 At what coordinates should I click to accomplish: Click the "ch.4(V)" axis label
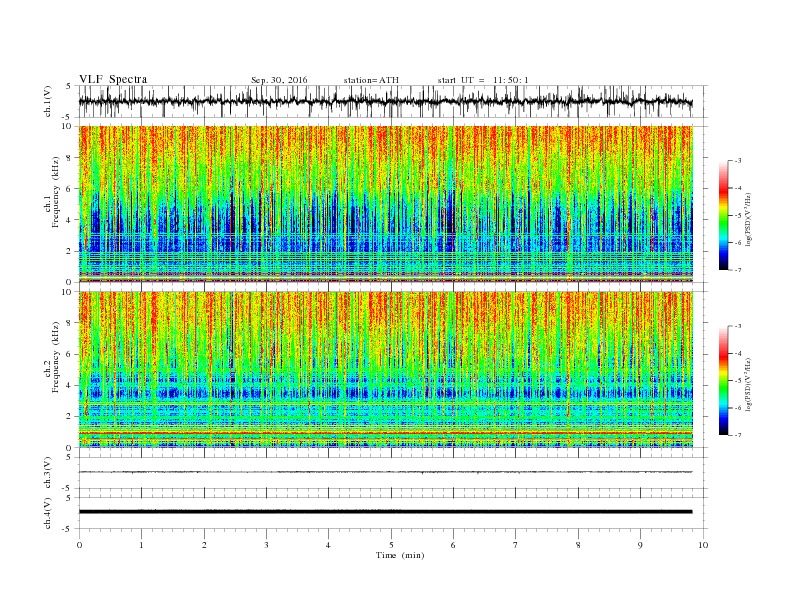pyautogui.click(x=48, y=513)
